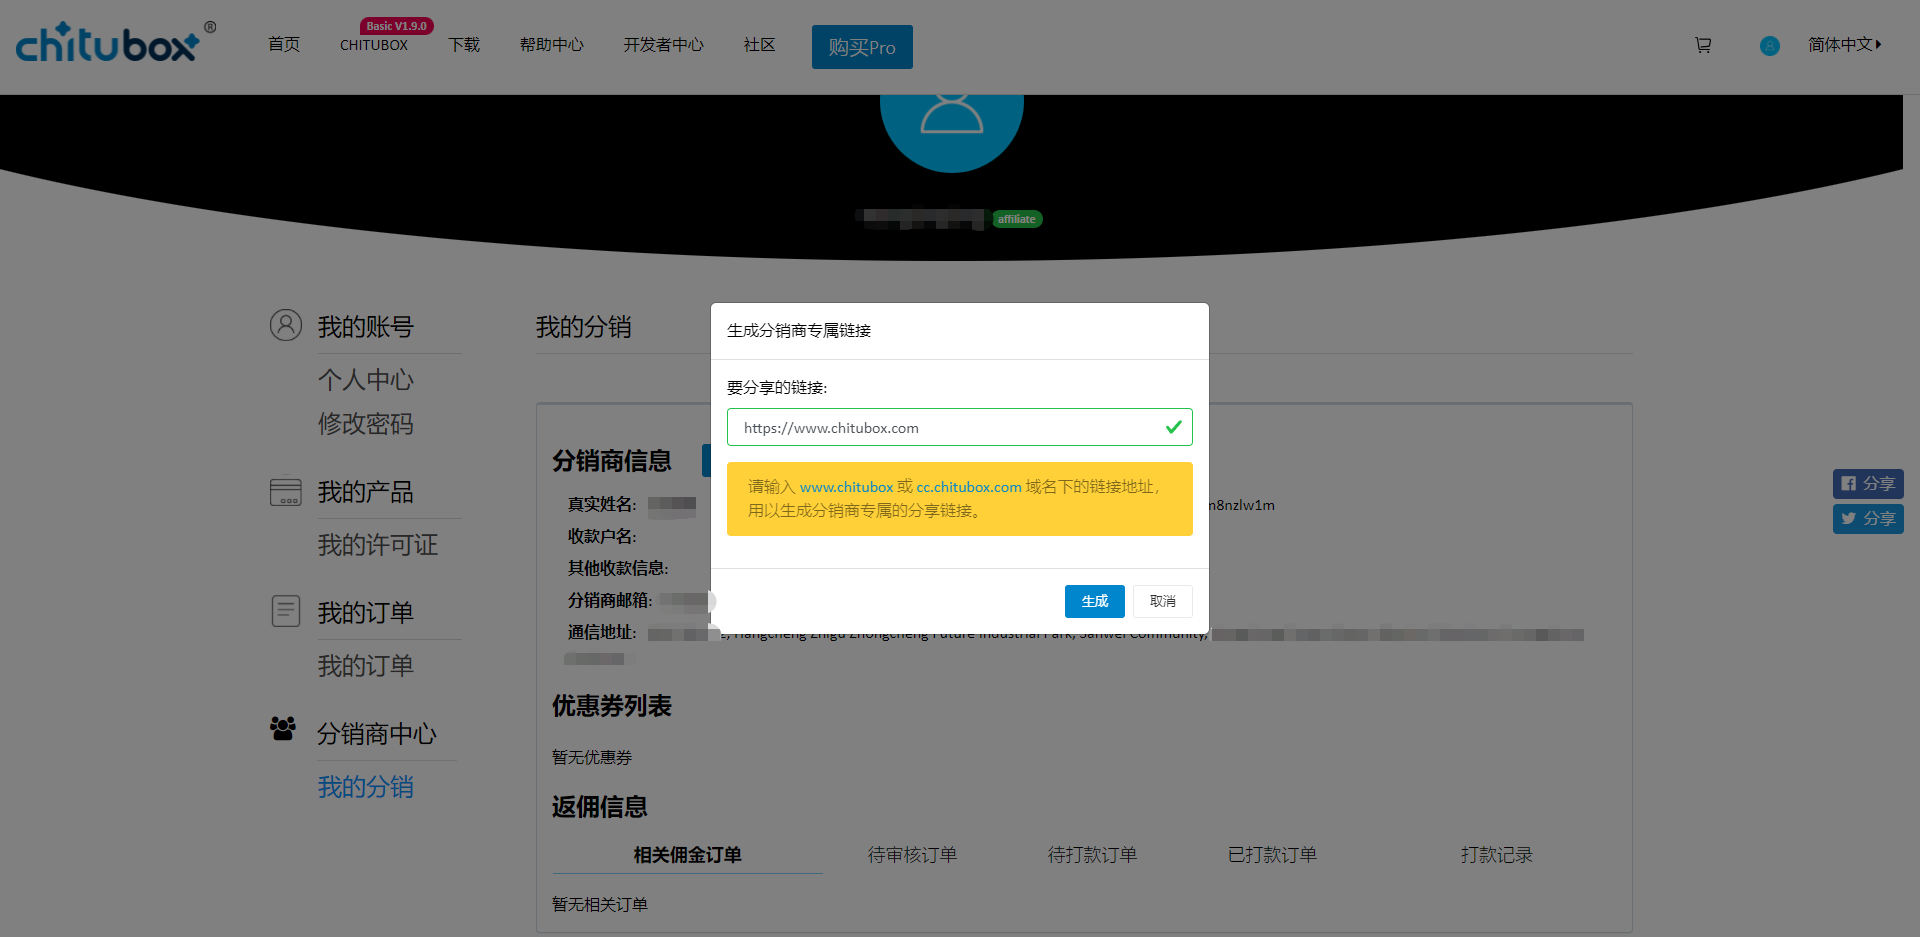Click the 我的产品 product icon
Screen dimensions: 1920x937
pos(286,491)
